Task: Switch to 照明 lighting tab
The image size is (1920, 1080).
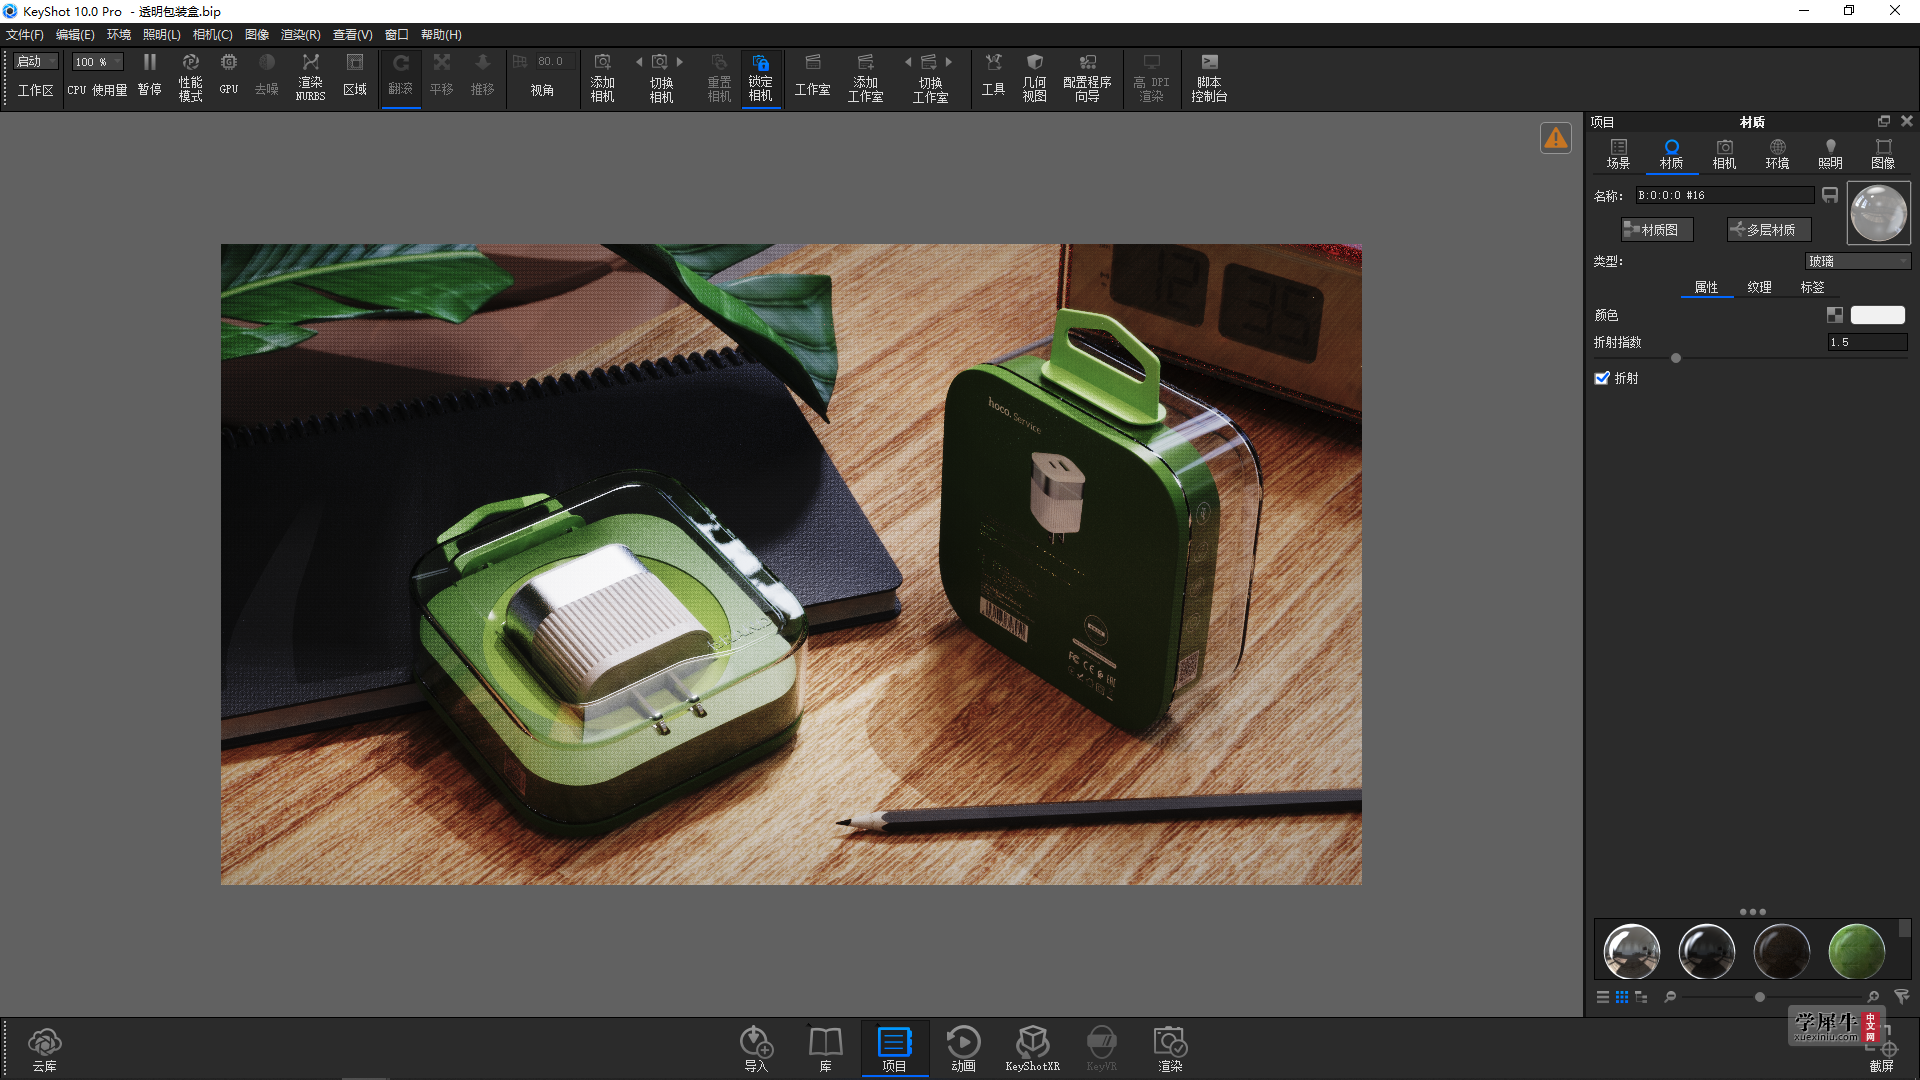Action: tap(1830, 154)
